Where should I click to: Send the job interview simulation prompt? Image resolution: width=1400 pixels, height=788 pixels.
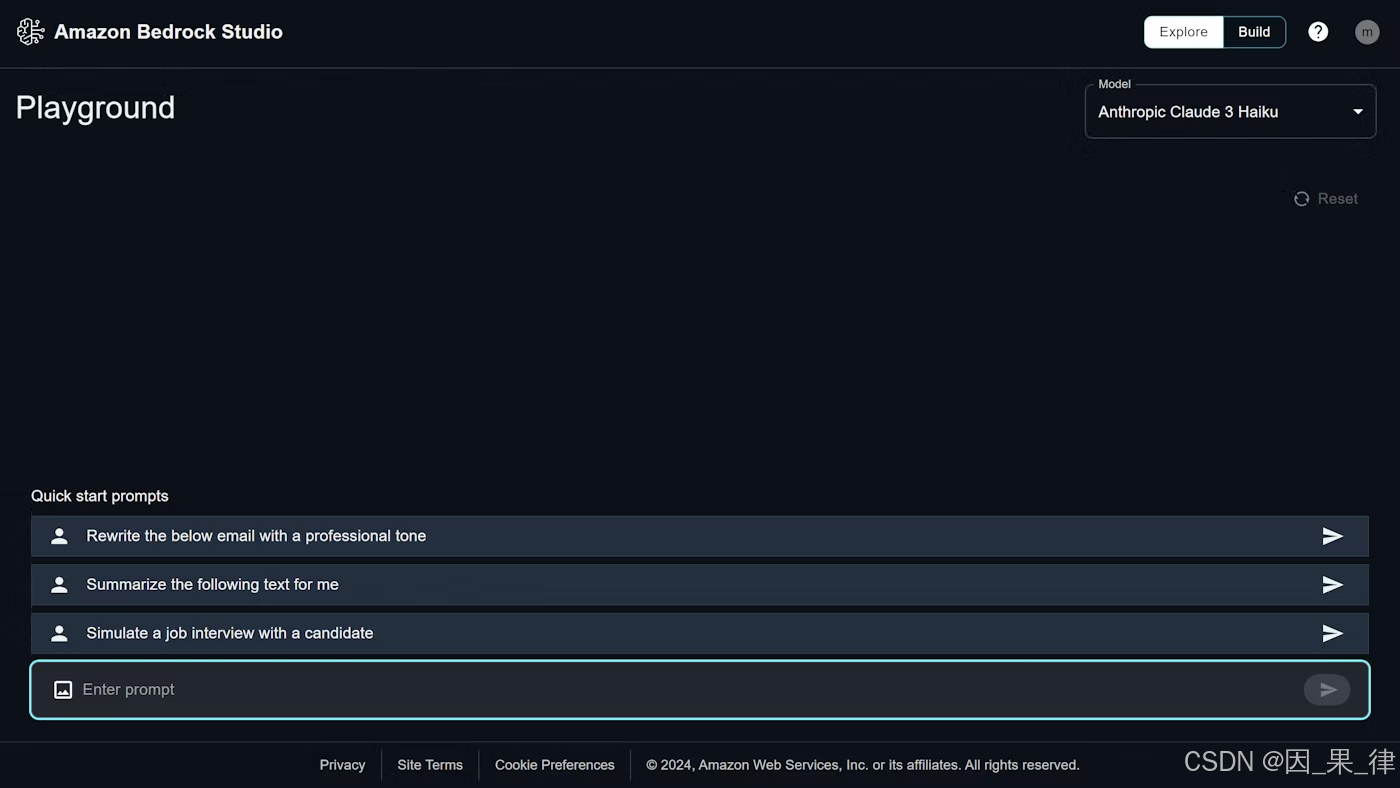(1332, 632)
